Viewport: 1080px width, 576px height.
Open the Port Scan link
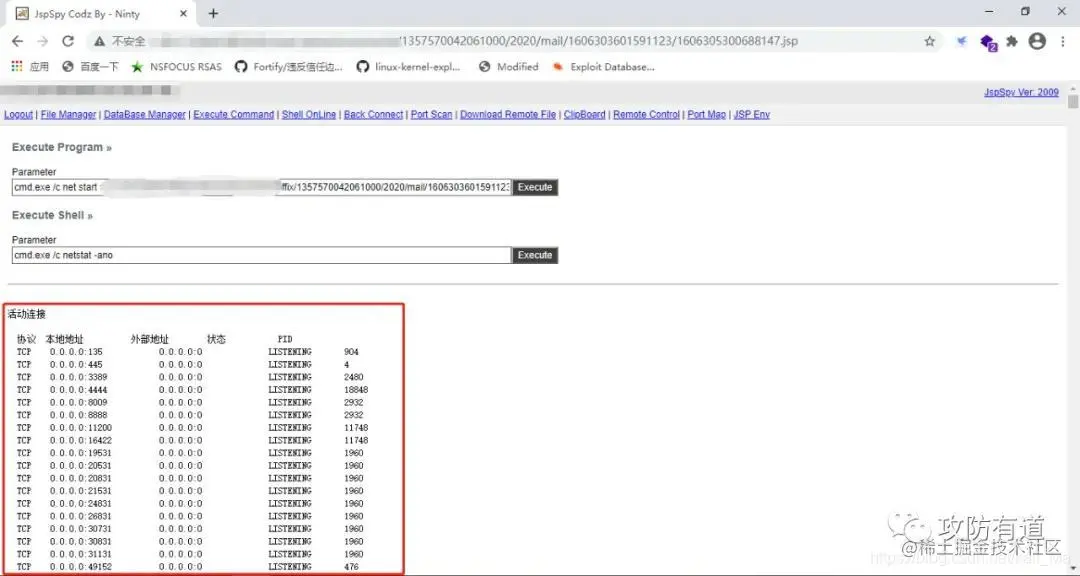(432, 114)
